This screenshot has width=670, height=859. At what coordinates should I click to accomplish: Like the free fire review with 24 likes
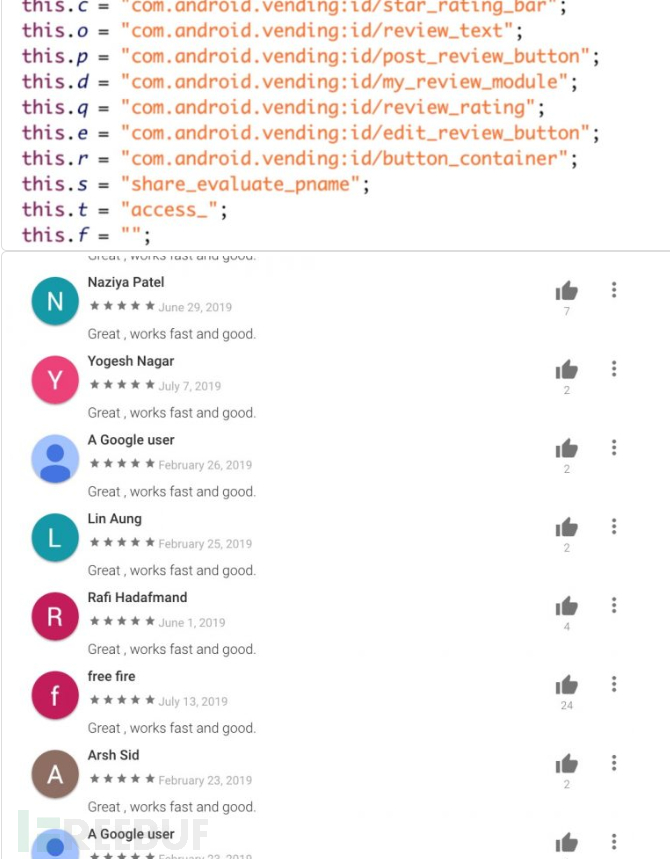[566, 685]
